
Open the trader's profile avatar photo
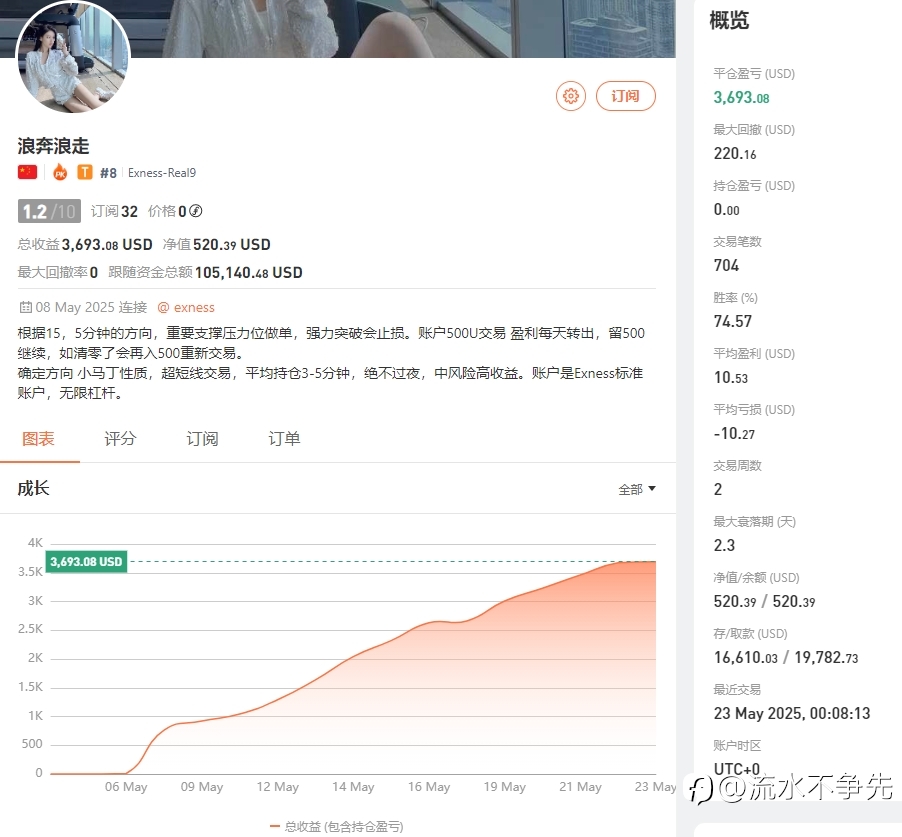click(x=73, y=56)
